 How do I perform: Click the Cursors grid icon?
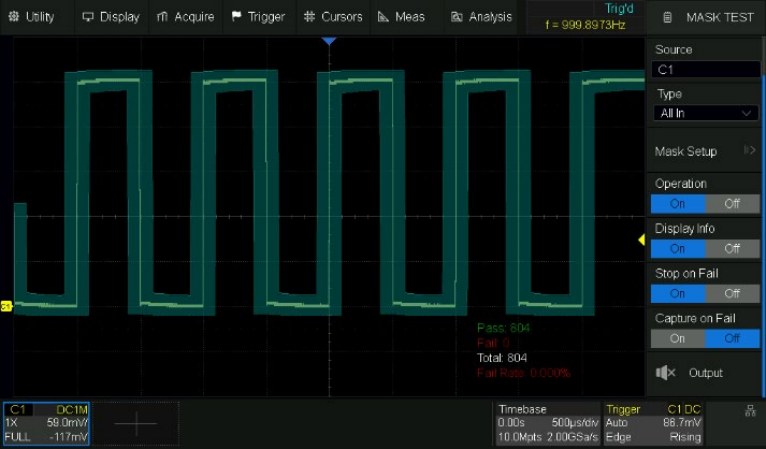tap(309, 17)
